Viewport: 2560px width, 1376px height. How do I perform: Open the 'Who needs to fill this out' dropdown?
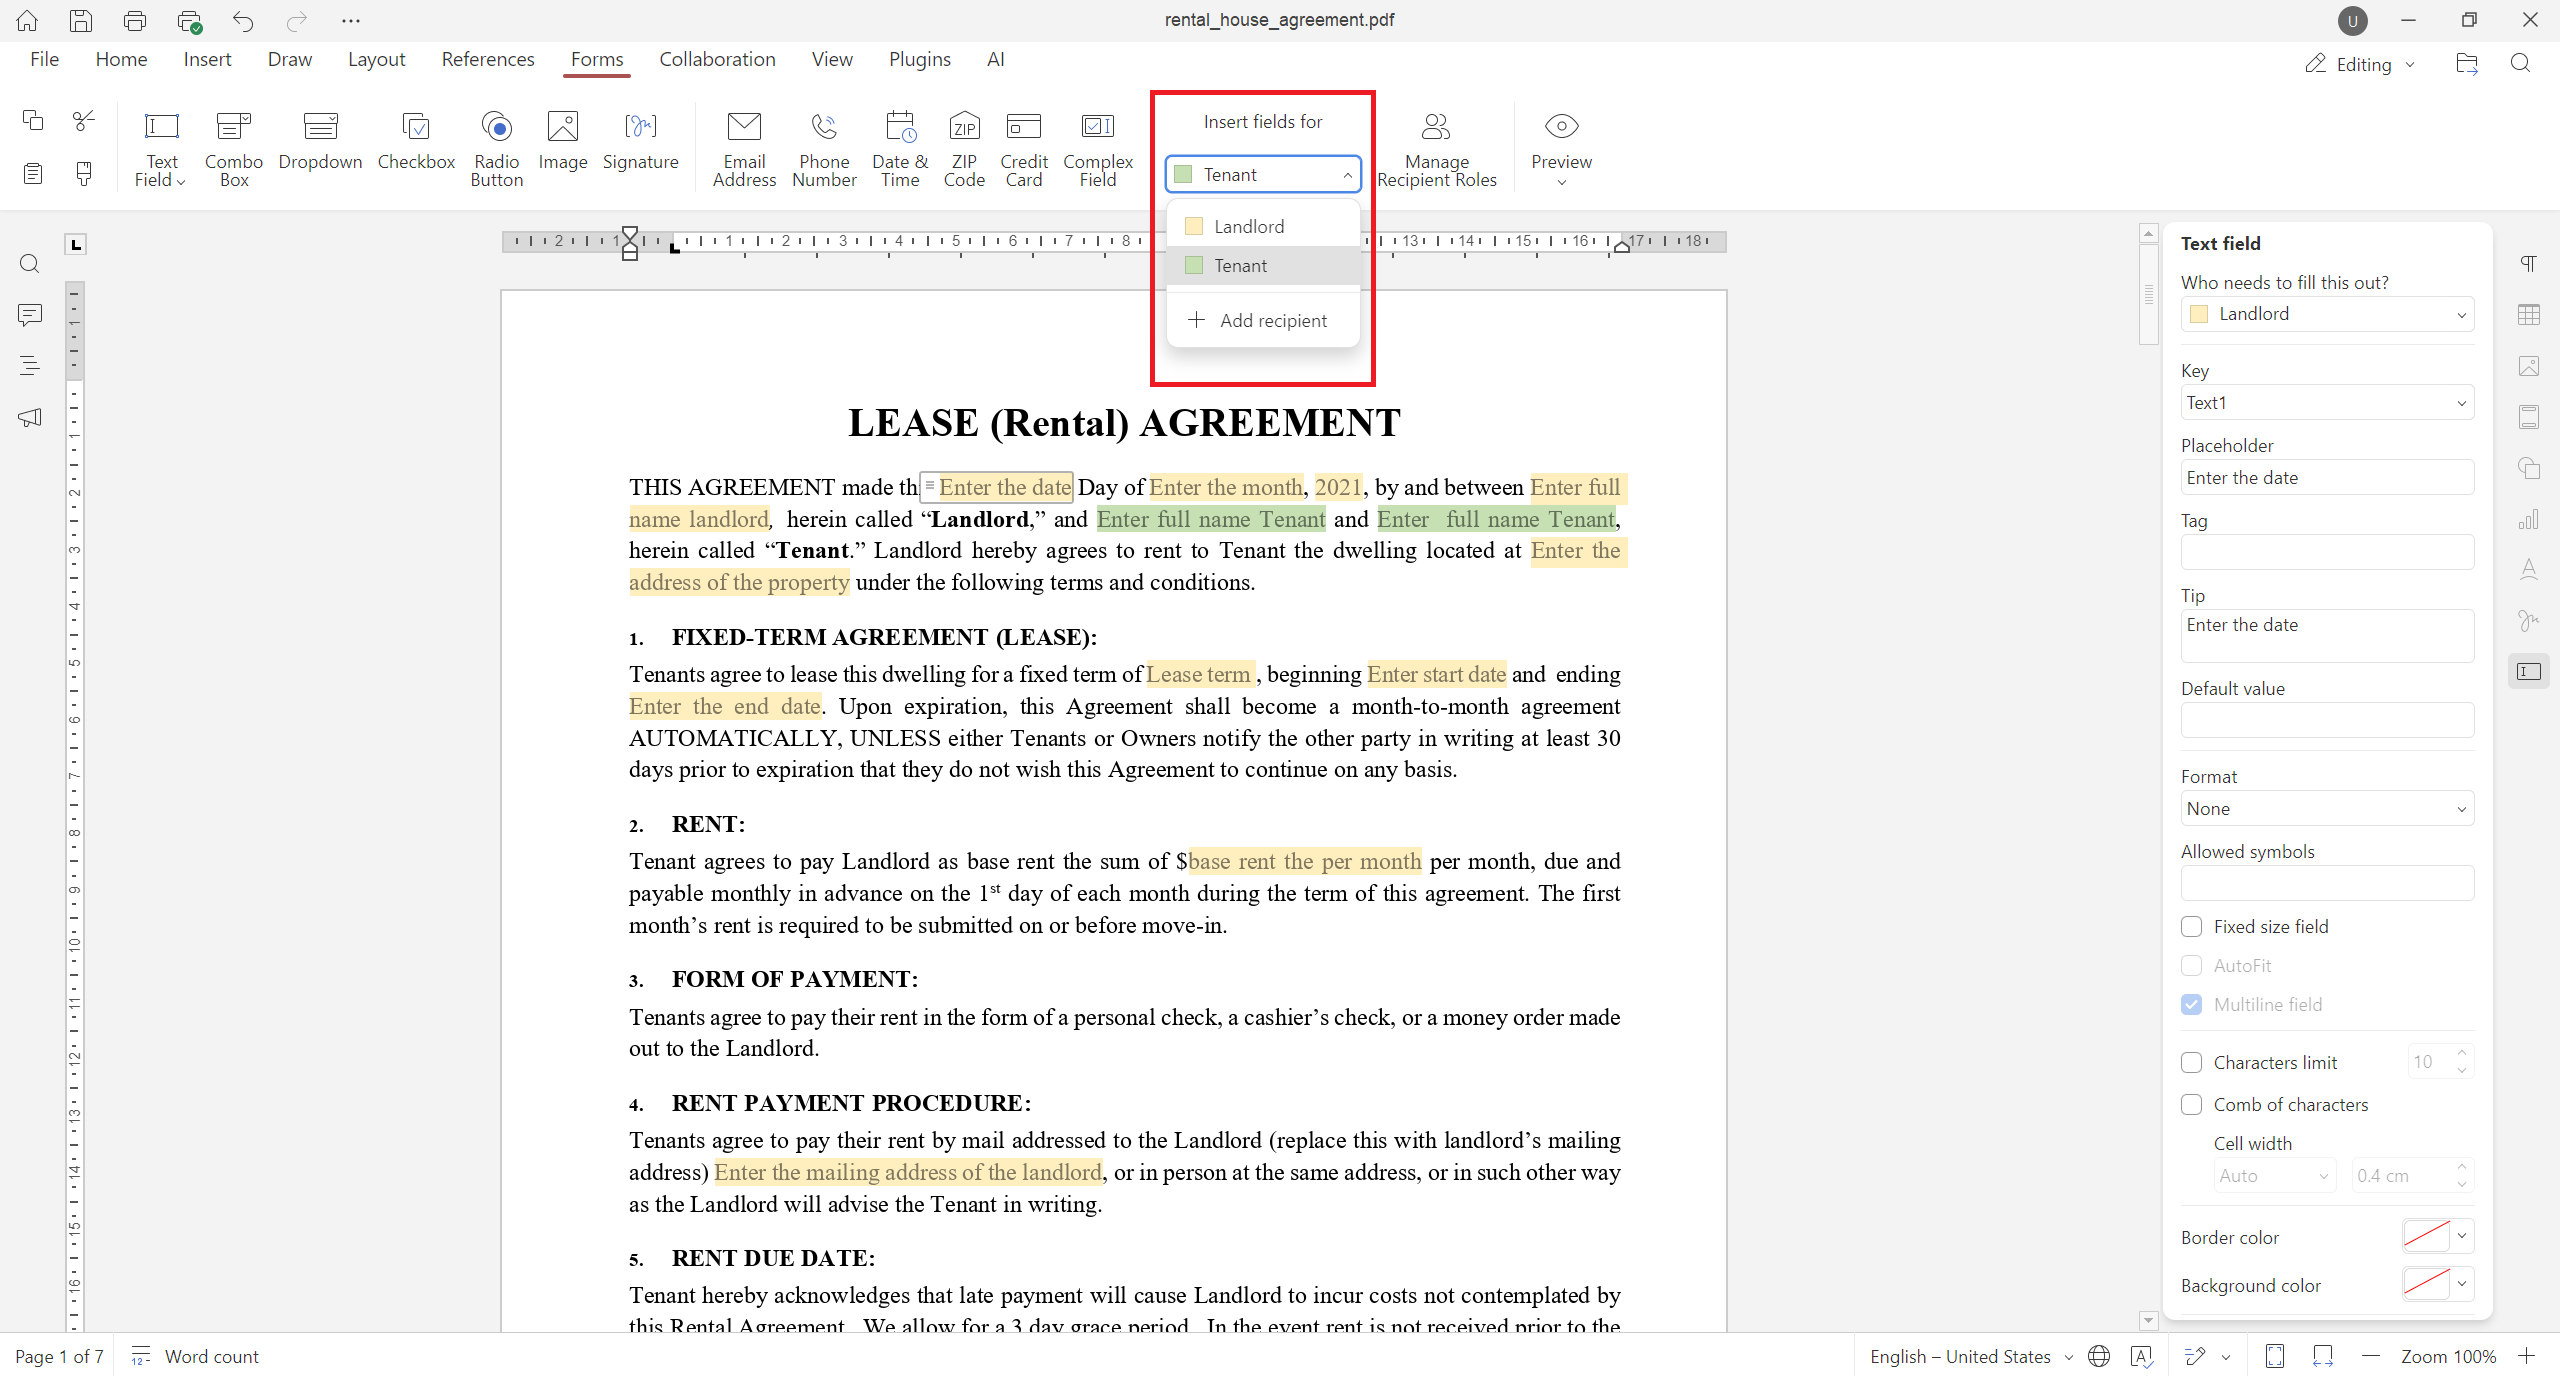coord(2326,313)
